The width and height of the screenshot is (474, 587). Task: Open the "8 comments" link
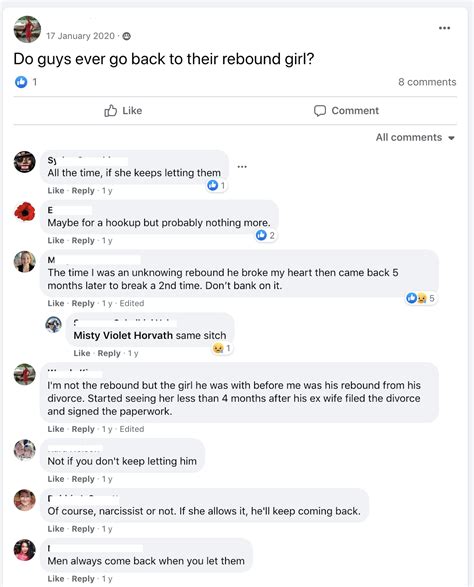pyautogui.click(x=427, y=82)
